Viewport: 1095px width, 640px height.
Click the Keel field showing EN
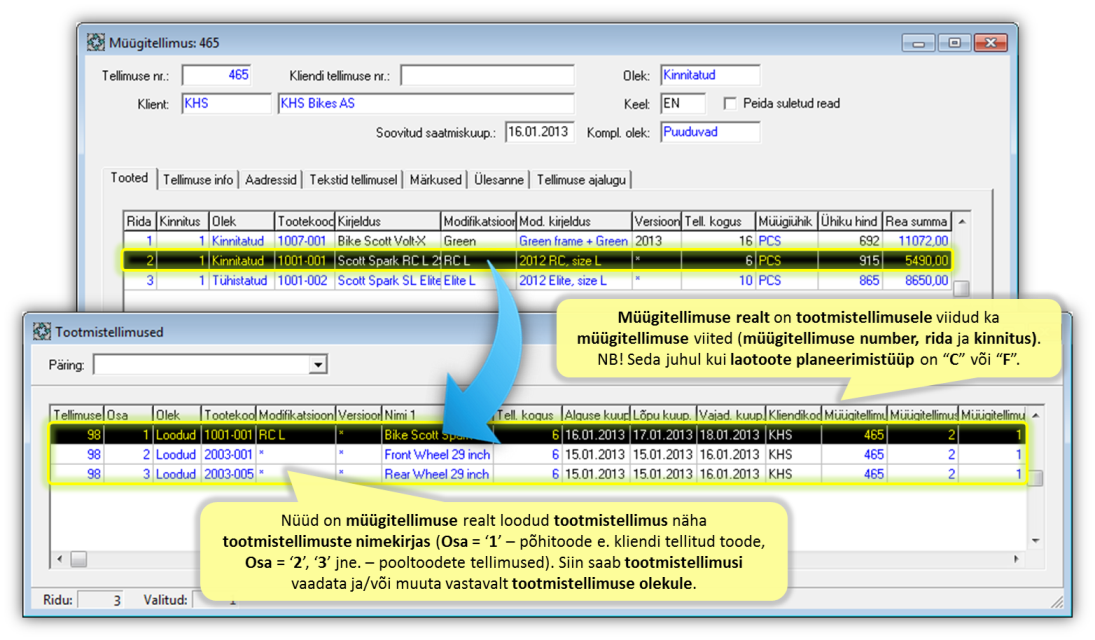[x=682, y=103]
